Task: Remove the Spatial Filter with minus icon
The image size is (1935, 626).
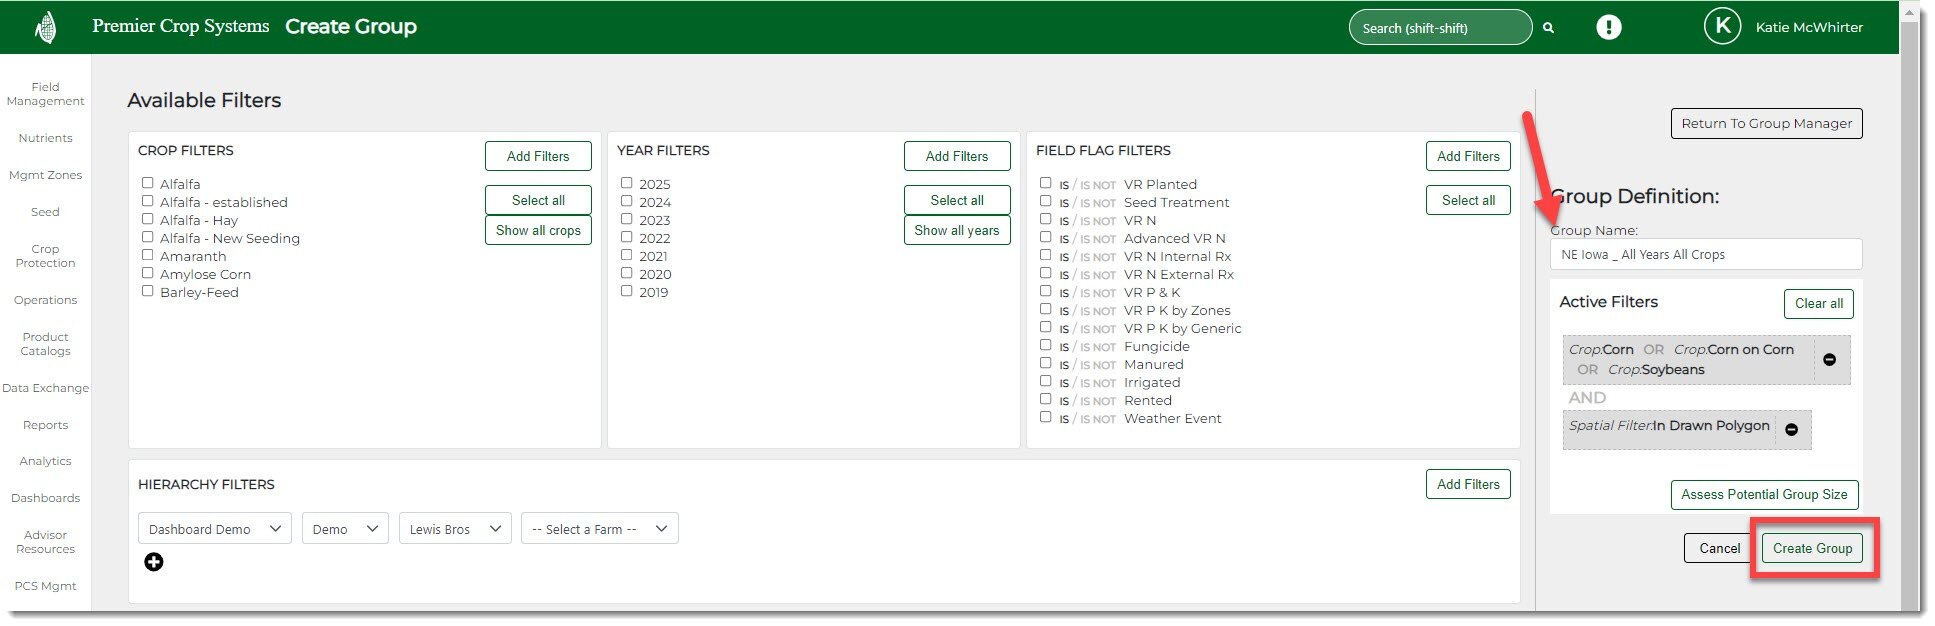Action: coord(1791,430)
